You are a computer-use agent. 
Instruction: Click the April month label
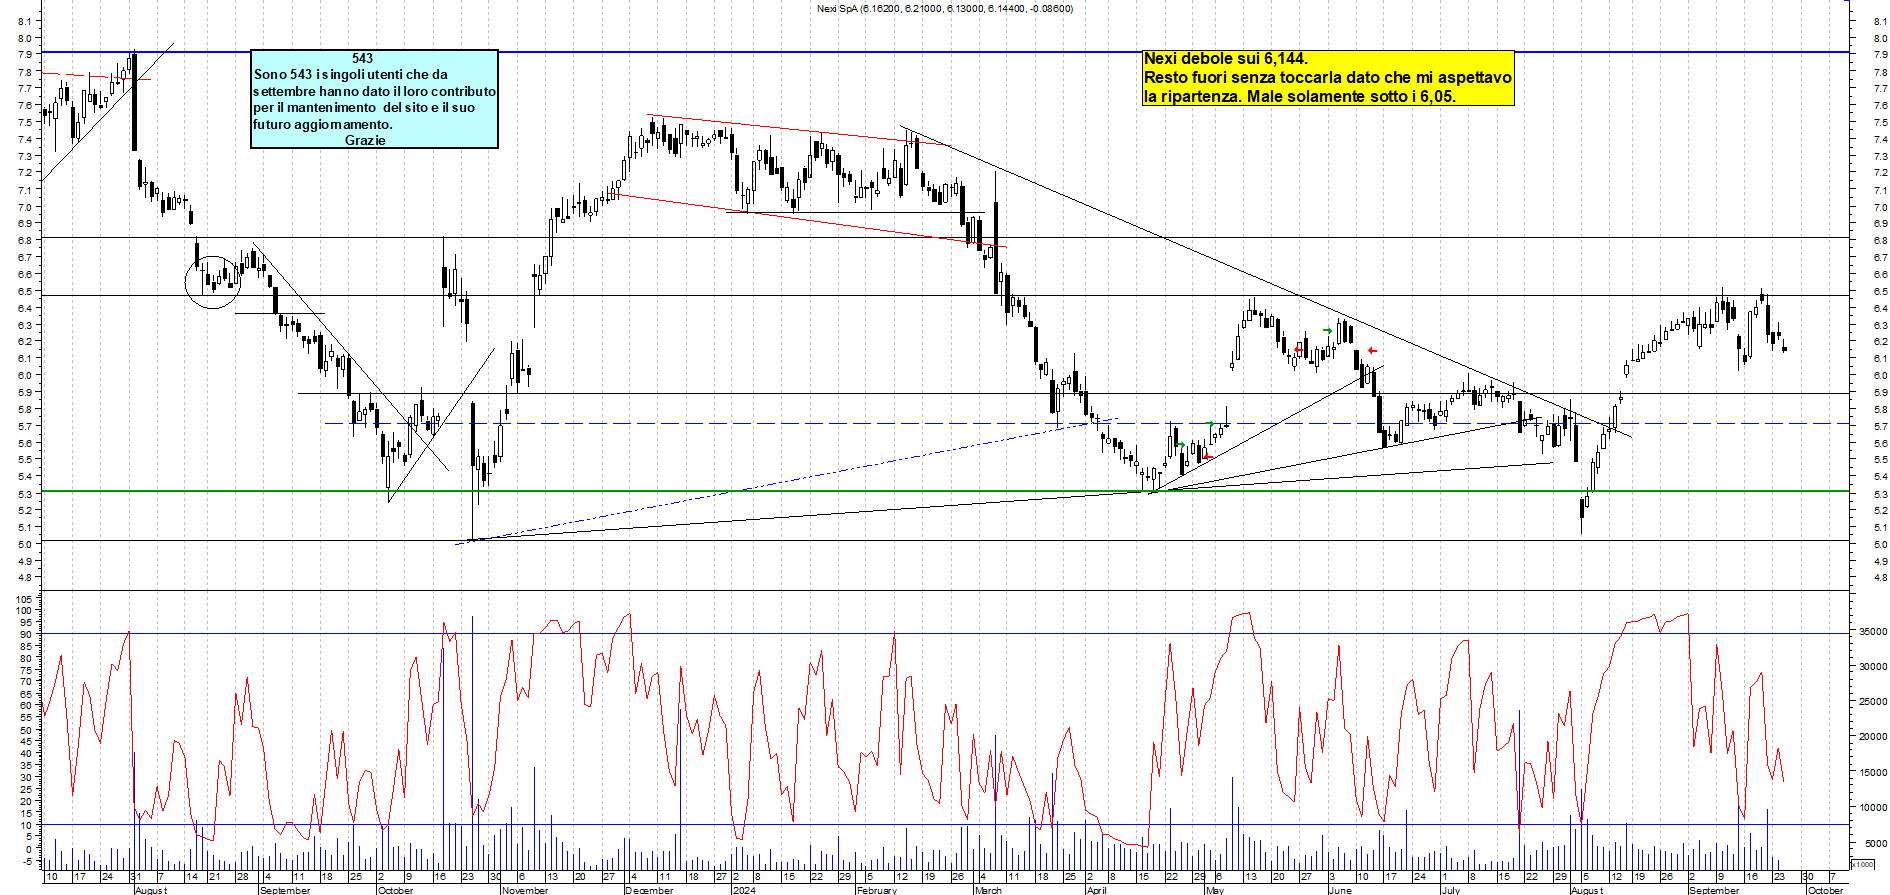1097,890
